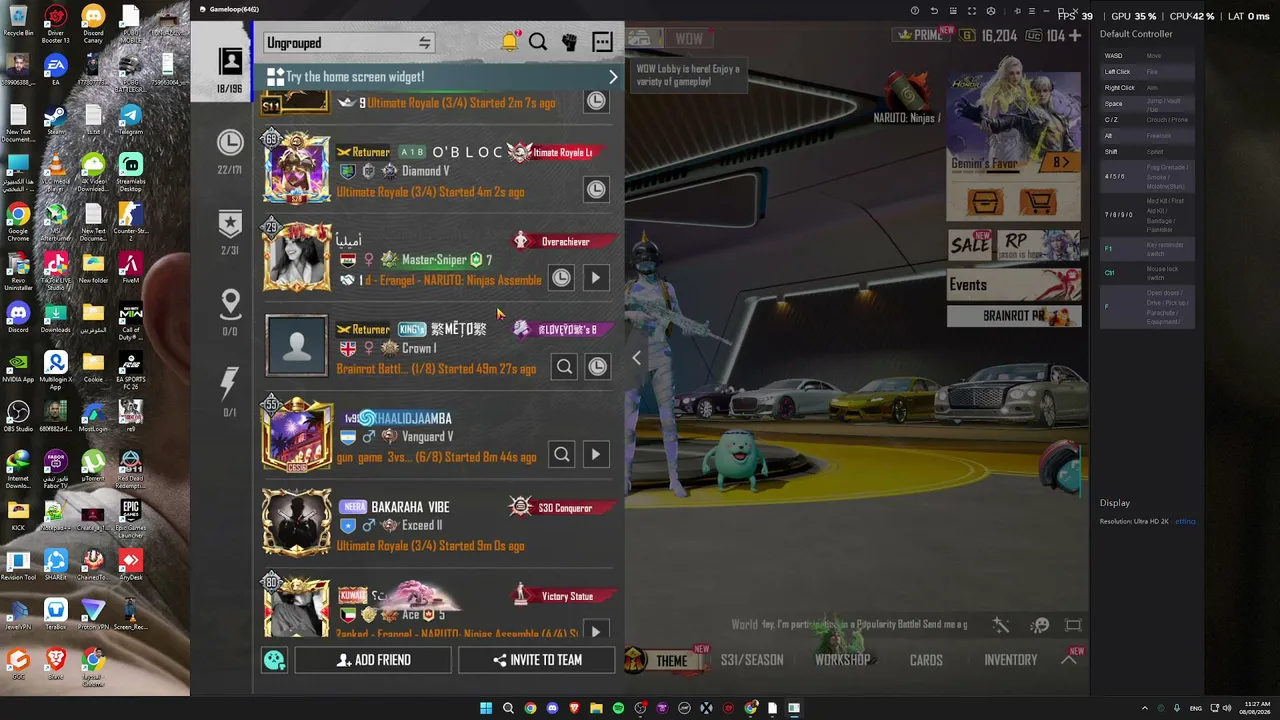Spectate the Master-Sniper friend's match
Screen dimensions: 1280x720
[596, 278]
